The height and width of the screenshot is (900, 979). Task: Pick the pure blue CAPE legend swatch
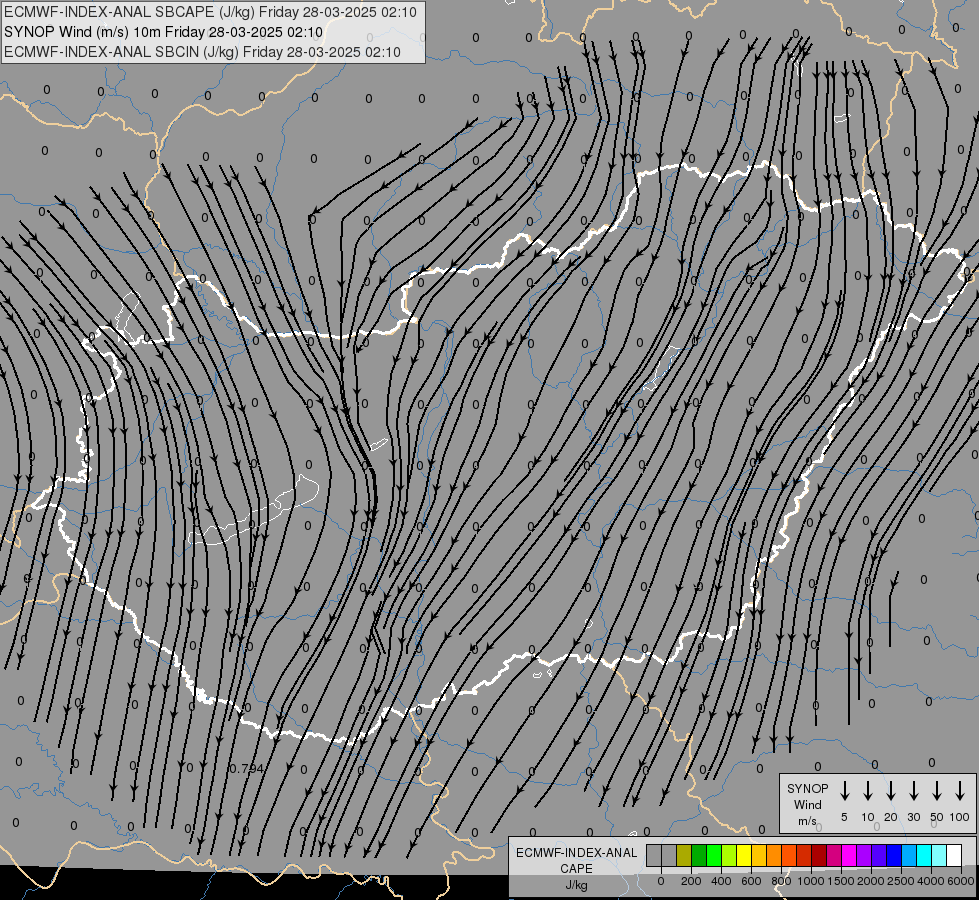pos(894,855)
